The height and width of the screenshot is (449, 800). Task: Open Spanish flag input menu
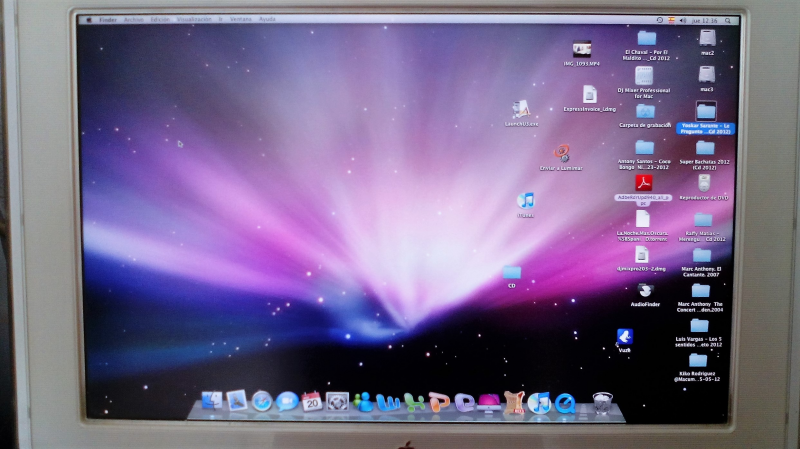coord(671,20)
